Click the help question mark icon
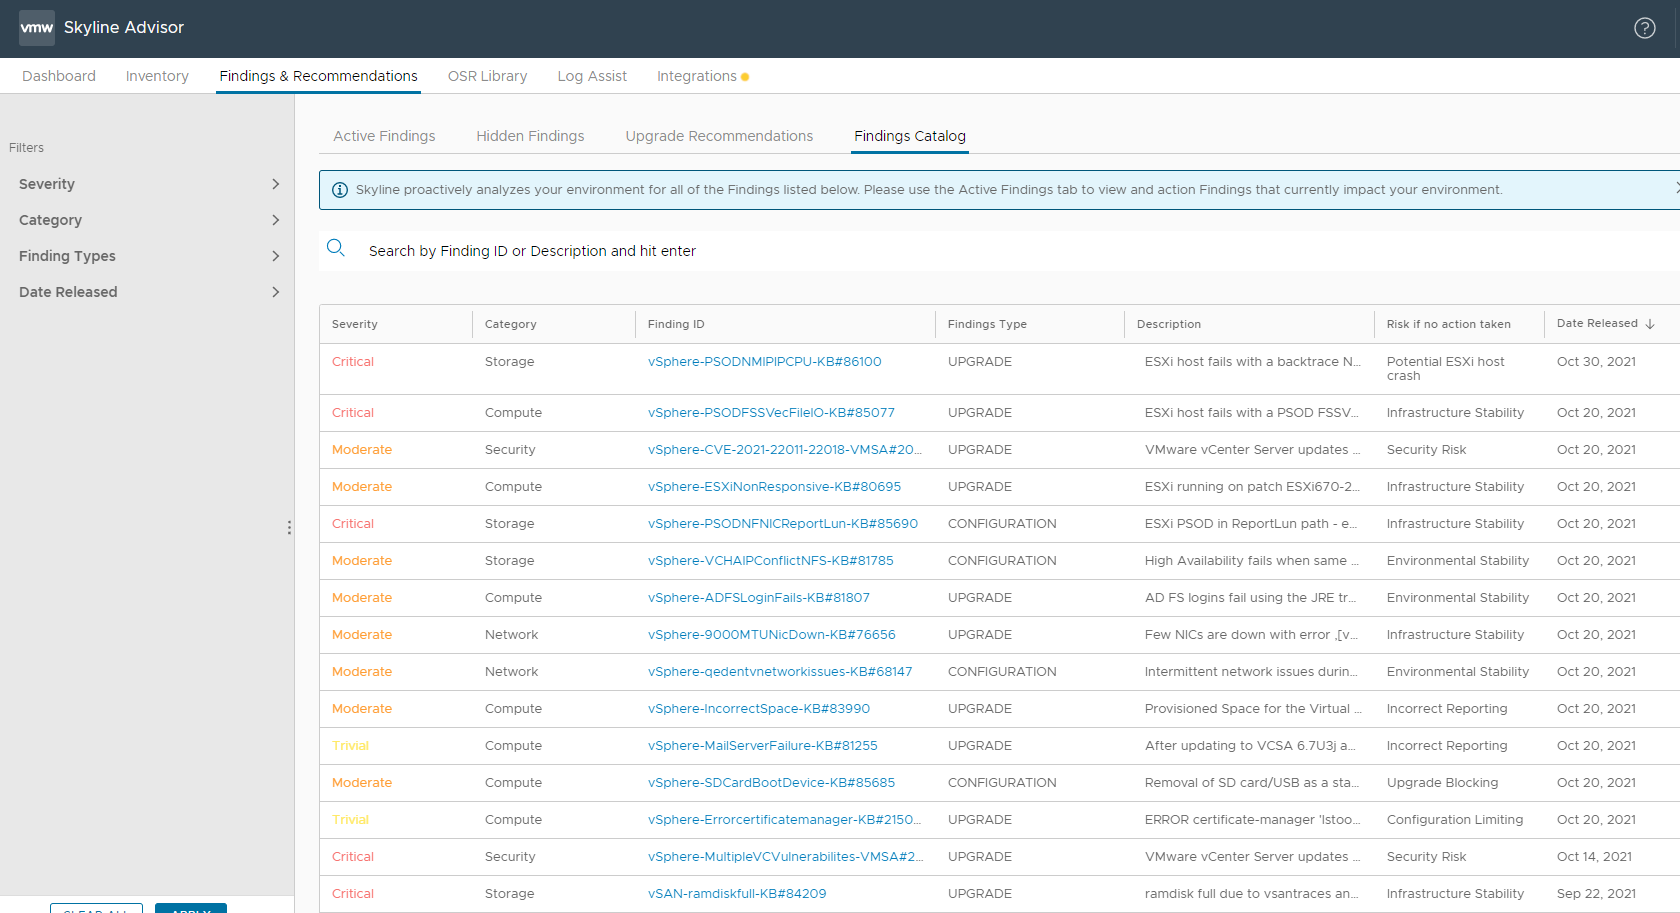The image size is (1680, 913). (1644, 28)
